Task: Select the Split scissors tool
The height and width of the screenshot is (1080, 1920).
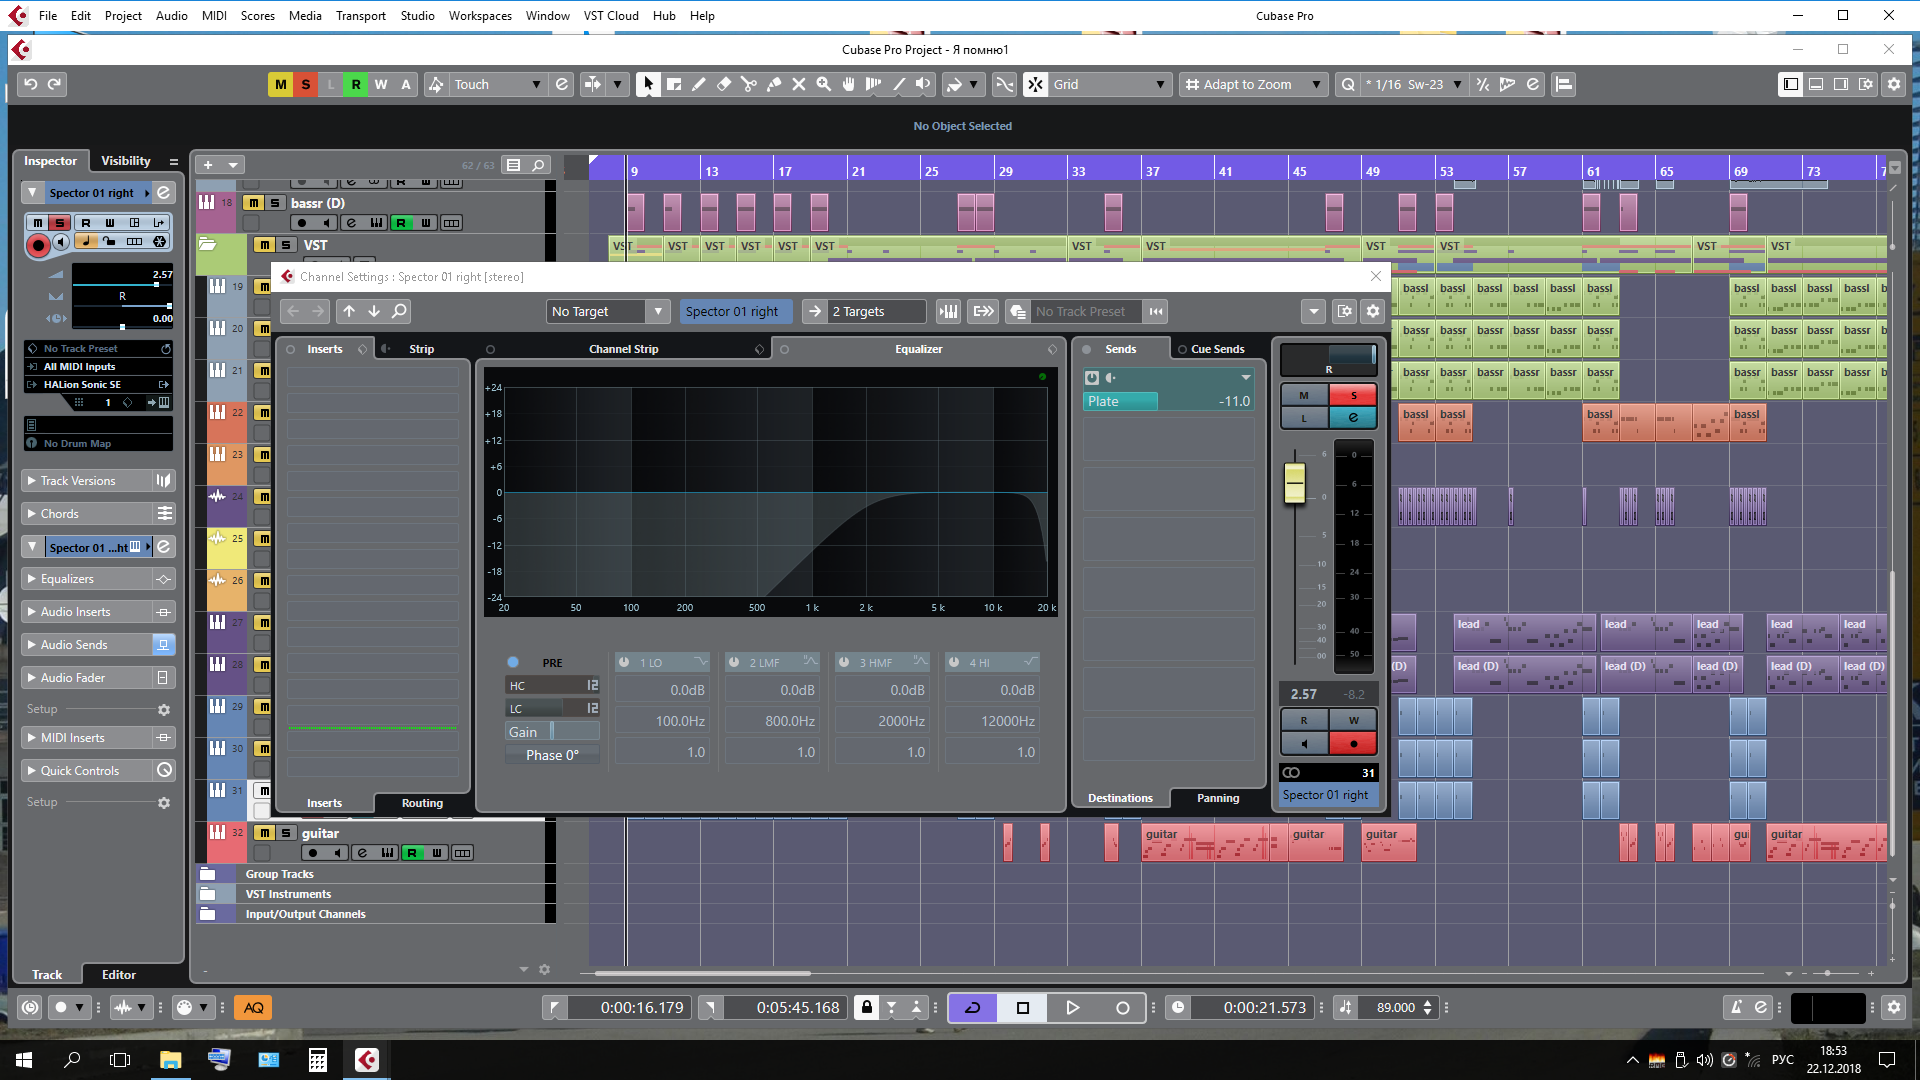Action: tap(749, 85)
